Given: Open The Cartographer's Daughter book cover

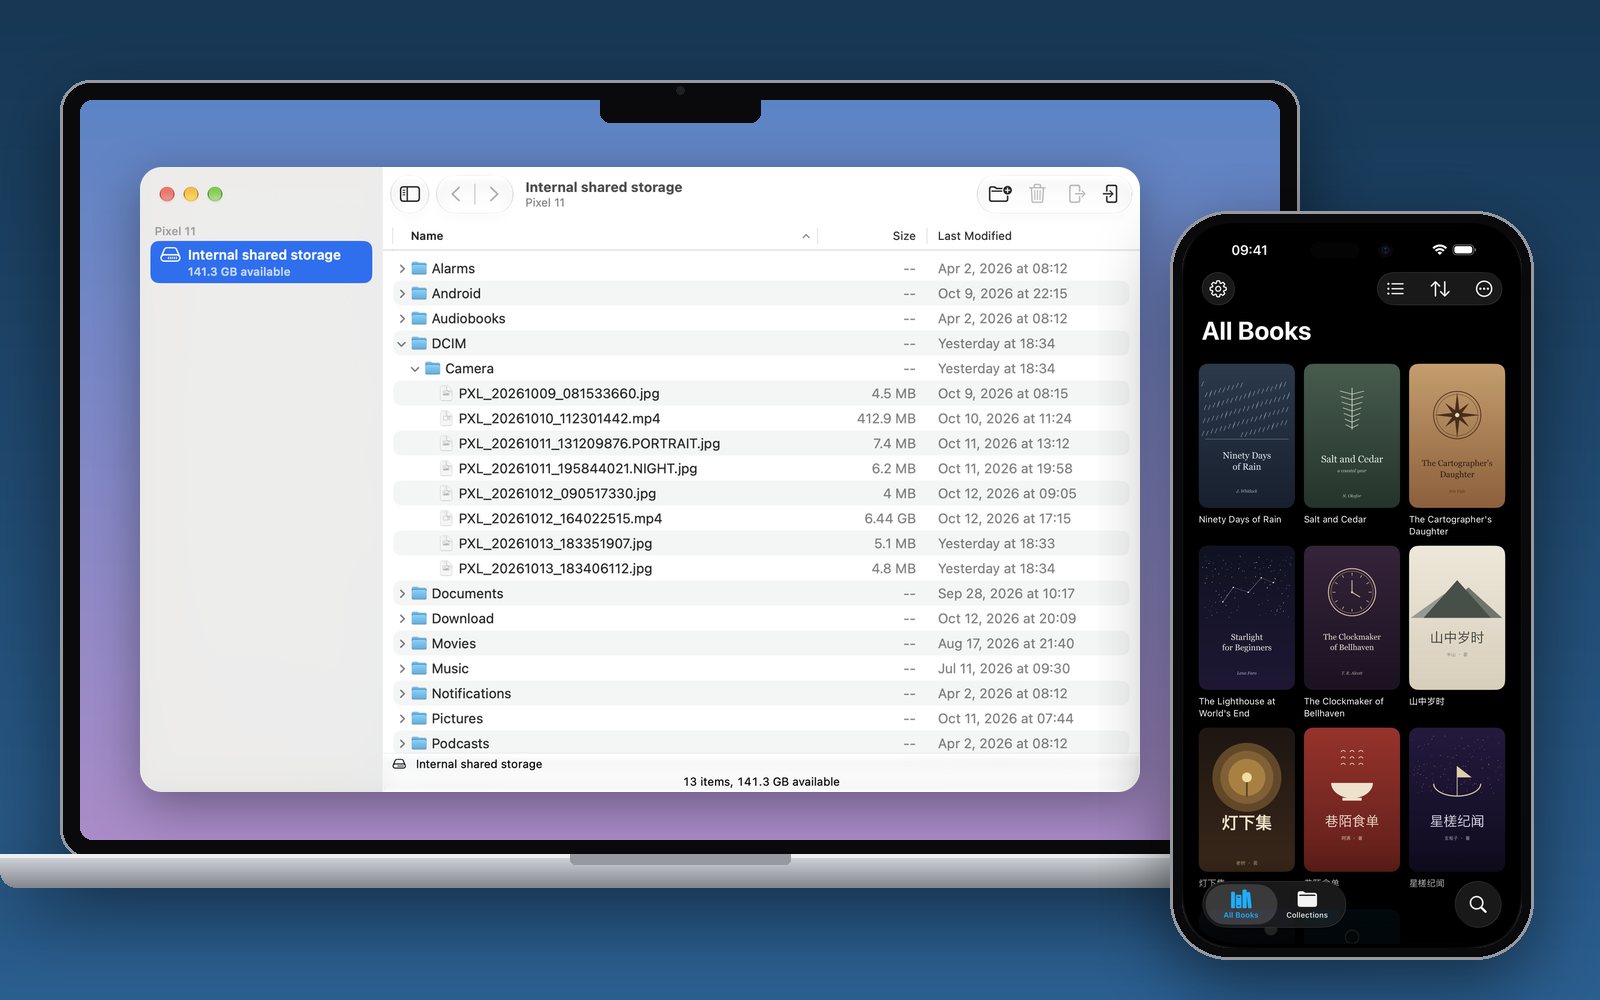Looking at the screenshot, I should (1457, 436).
